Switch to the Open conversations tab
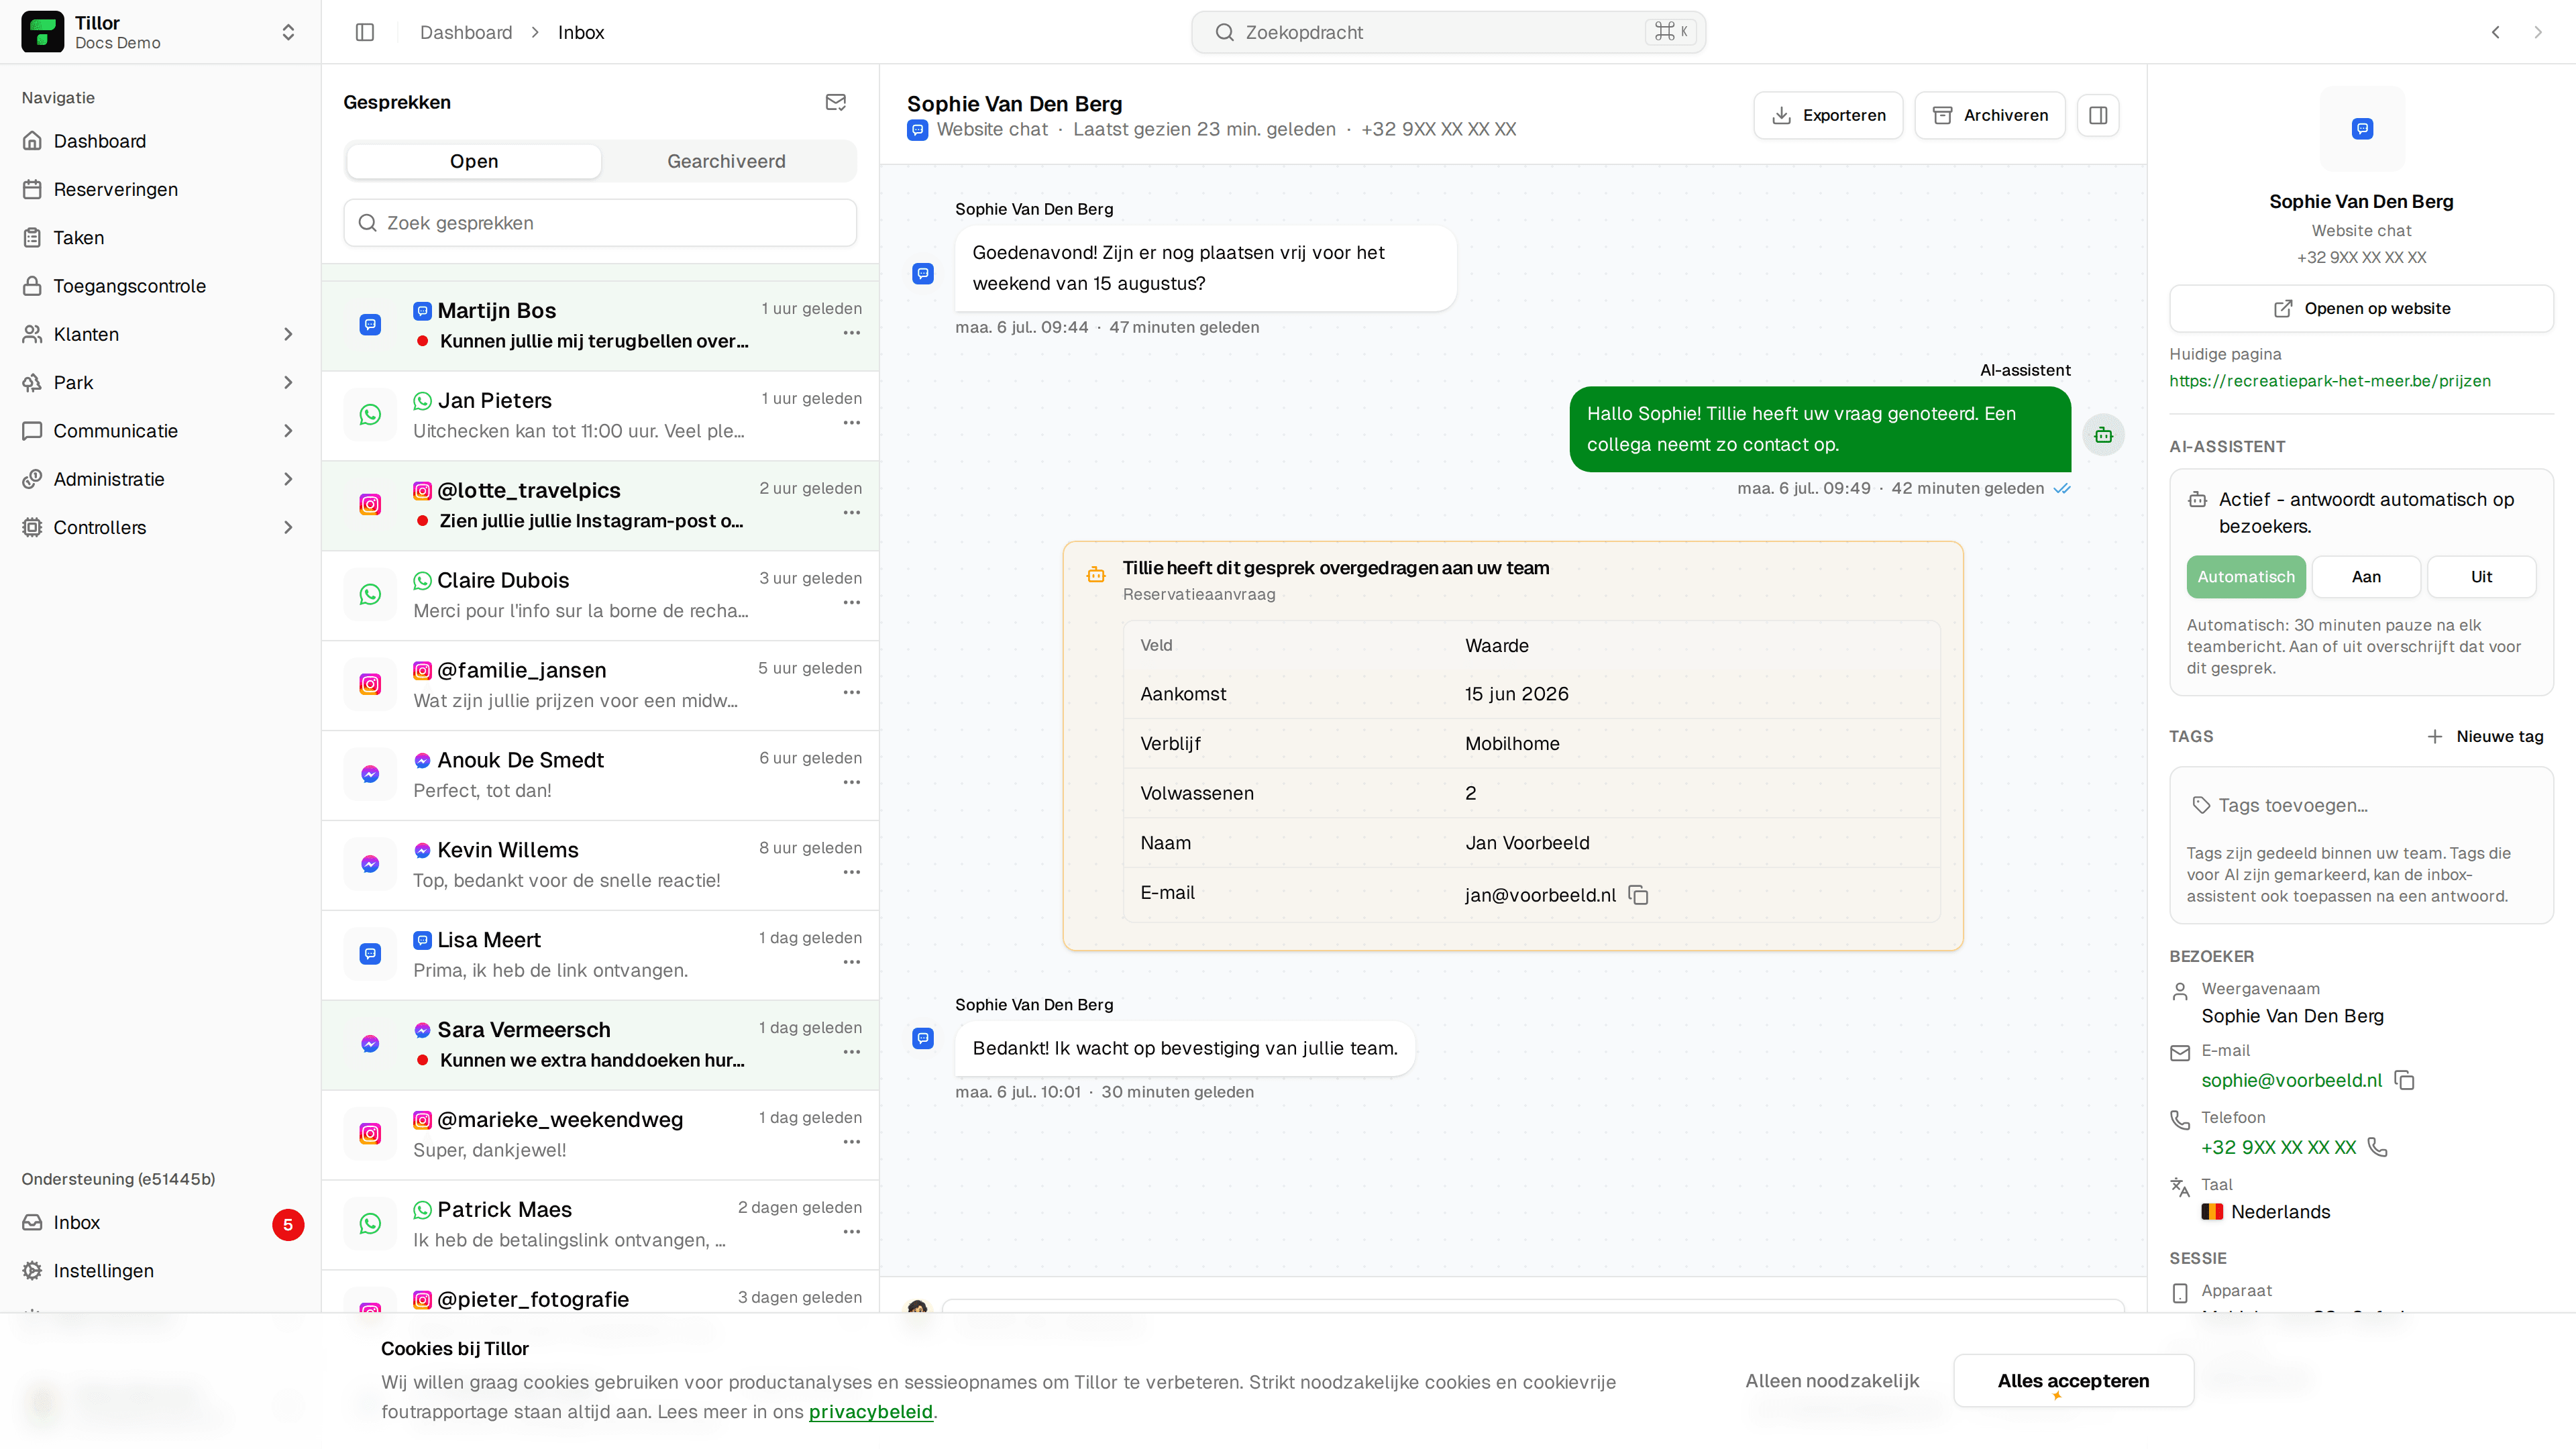The image size is (2576, 1449). pos(474,161)
